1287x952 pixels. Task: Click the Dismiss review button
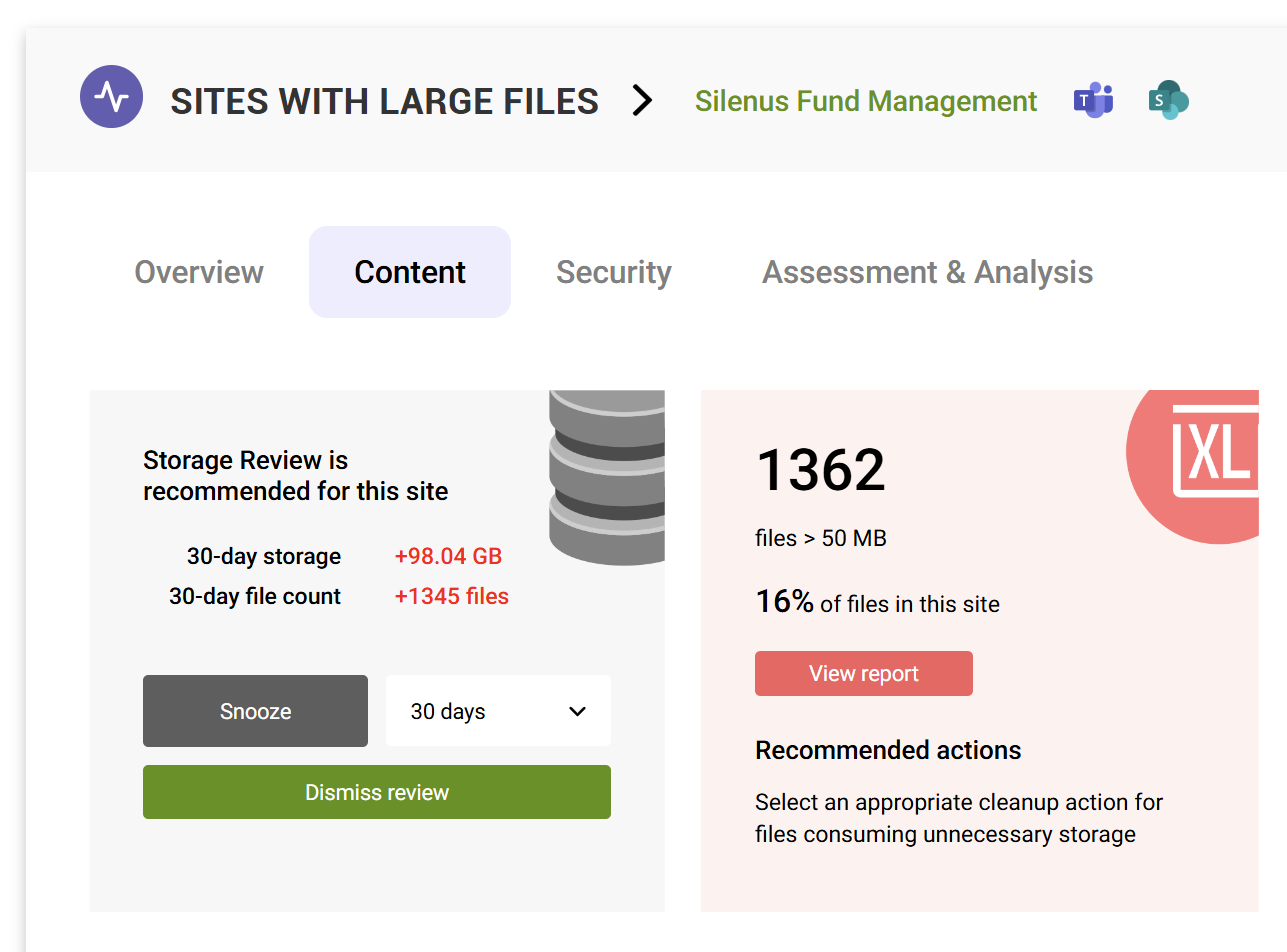point(377,792)
